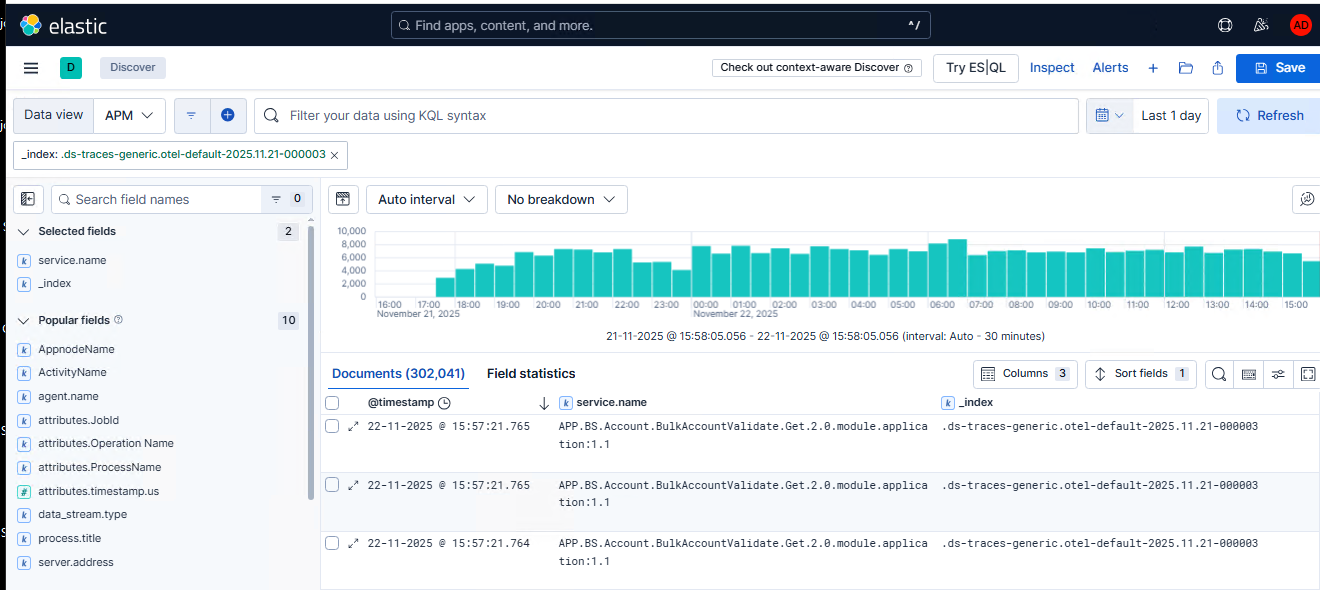Toggle the histogram chart visibility icon
The height and width of the screenshot is (590, 1320).
click(342, 199)
